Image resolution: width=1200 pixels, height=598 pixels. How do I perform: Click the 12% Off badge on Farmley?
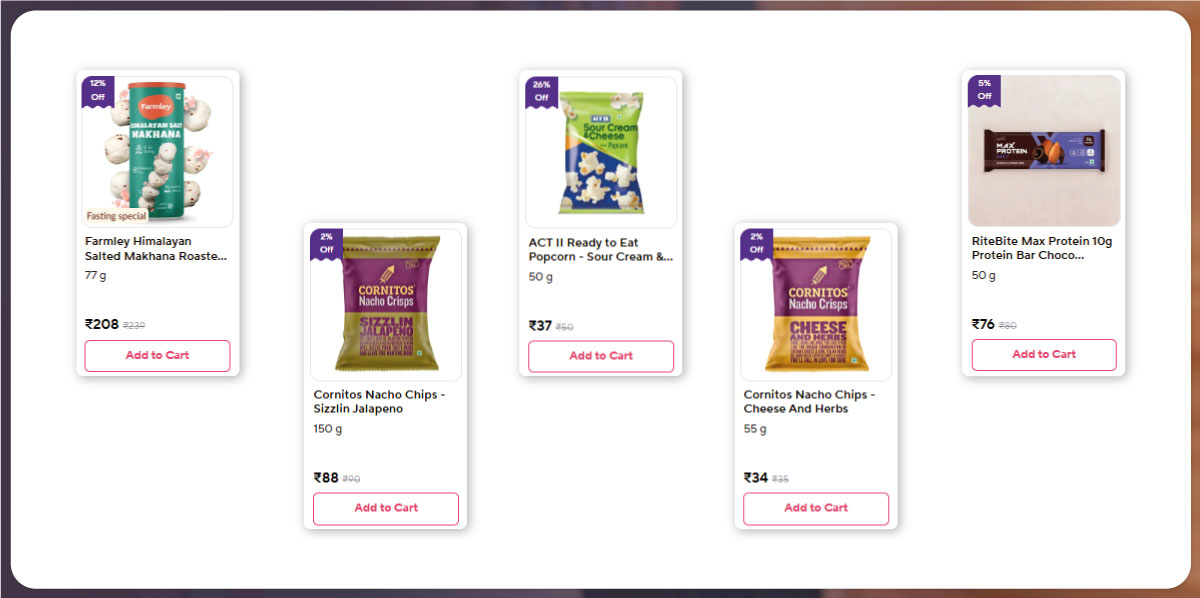(x=98, y=90)
